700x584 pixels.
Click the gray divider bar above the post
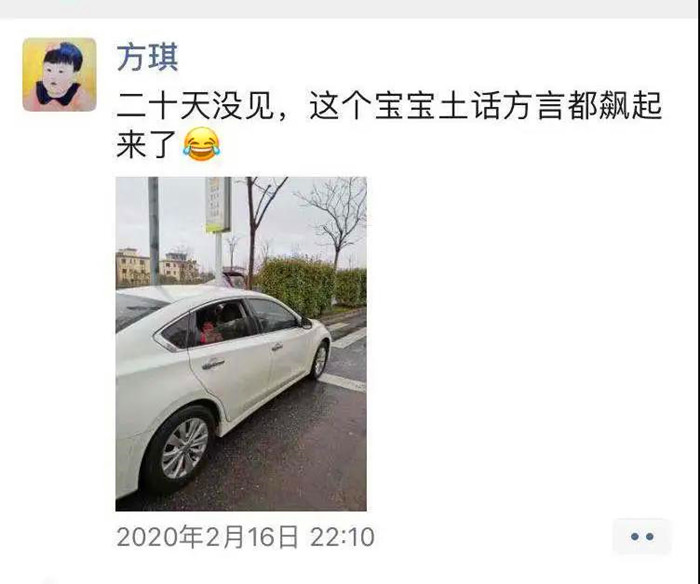(x=350, y=9)
